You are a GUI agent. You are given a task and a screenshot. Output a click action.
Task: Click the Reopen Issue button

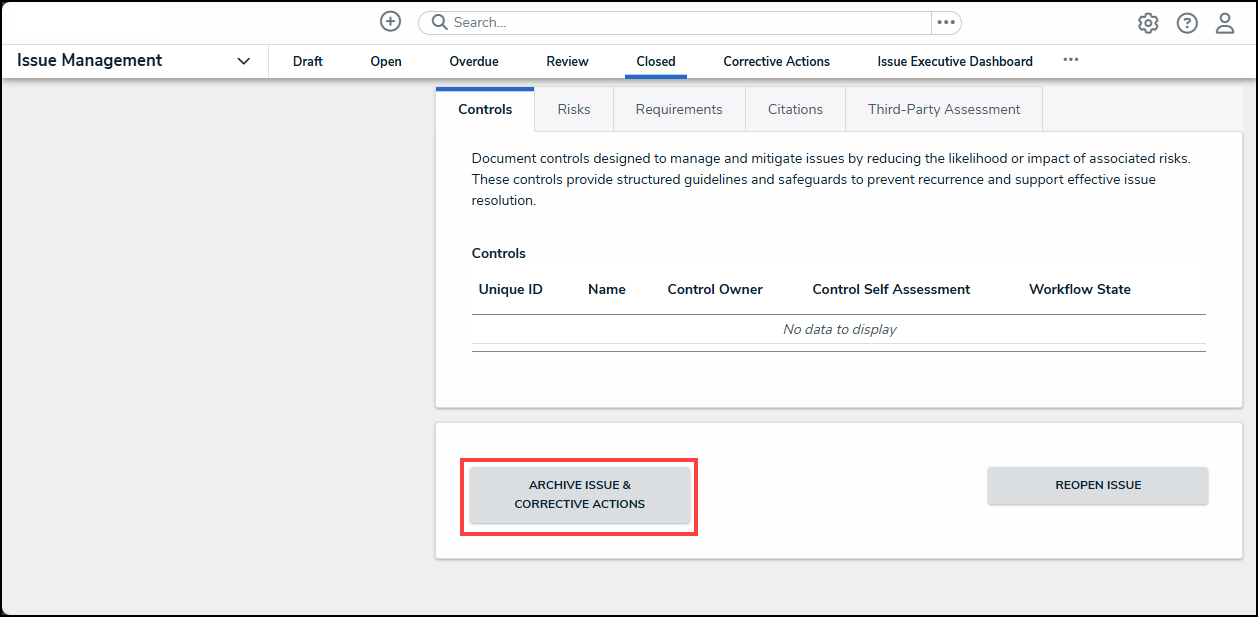click(1097, 485)
